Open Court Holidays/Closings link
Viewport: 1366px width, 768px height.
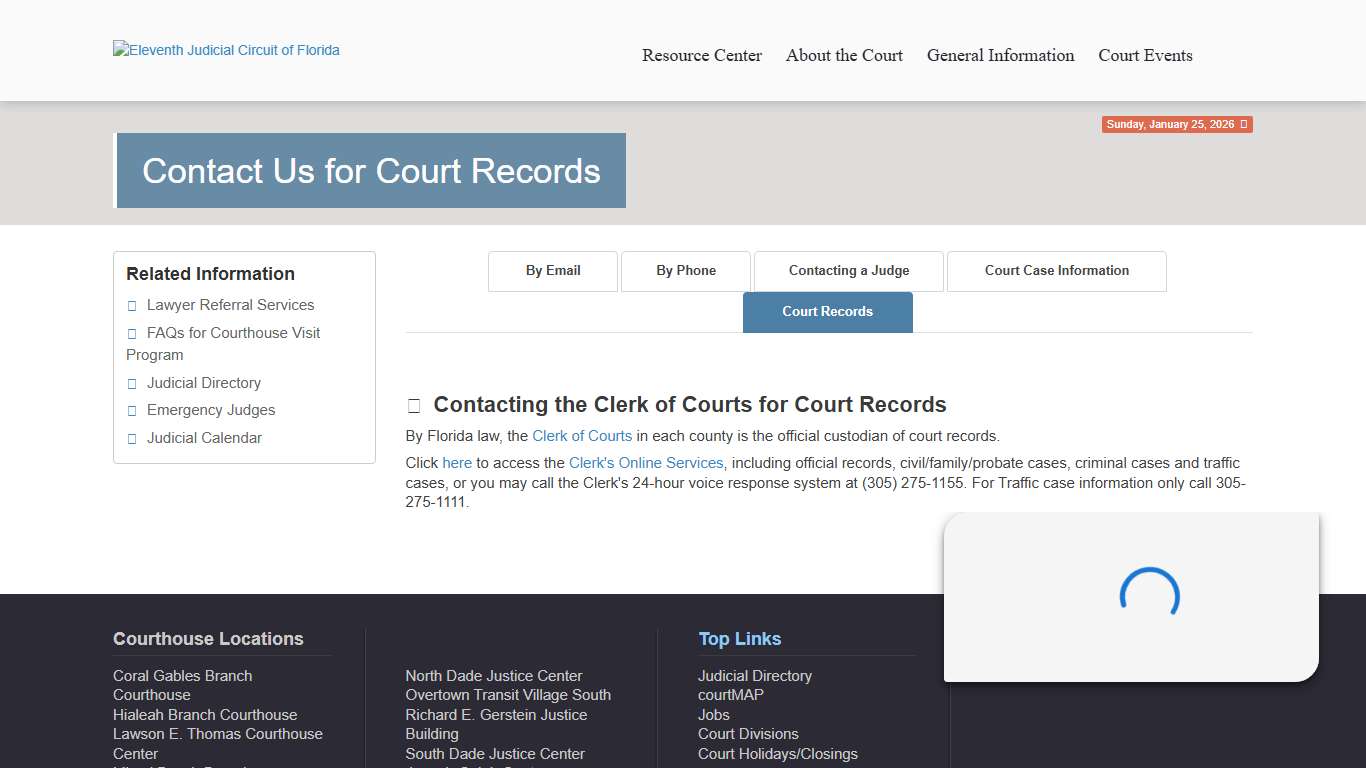tap(778, 753)
